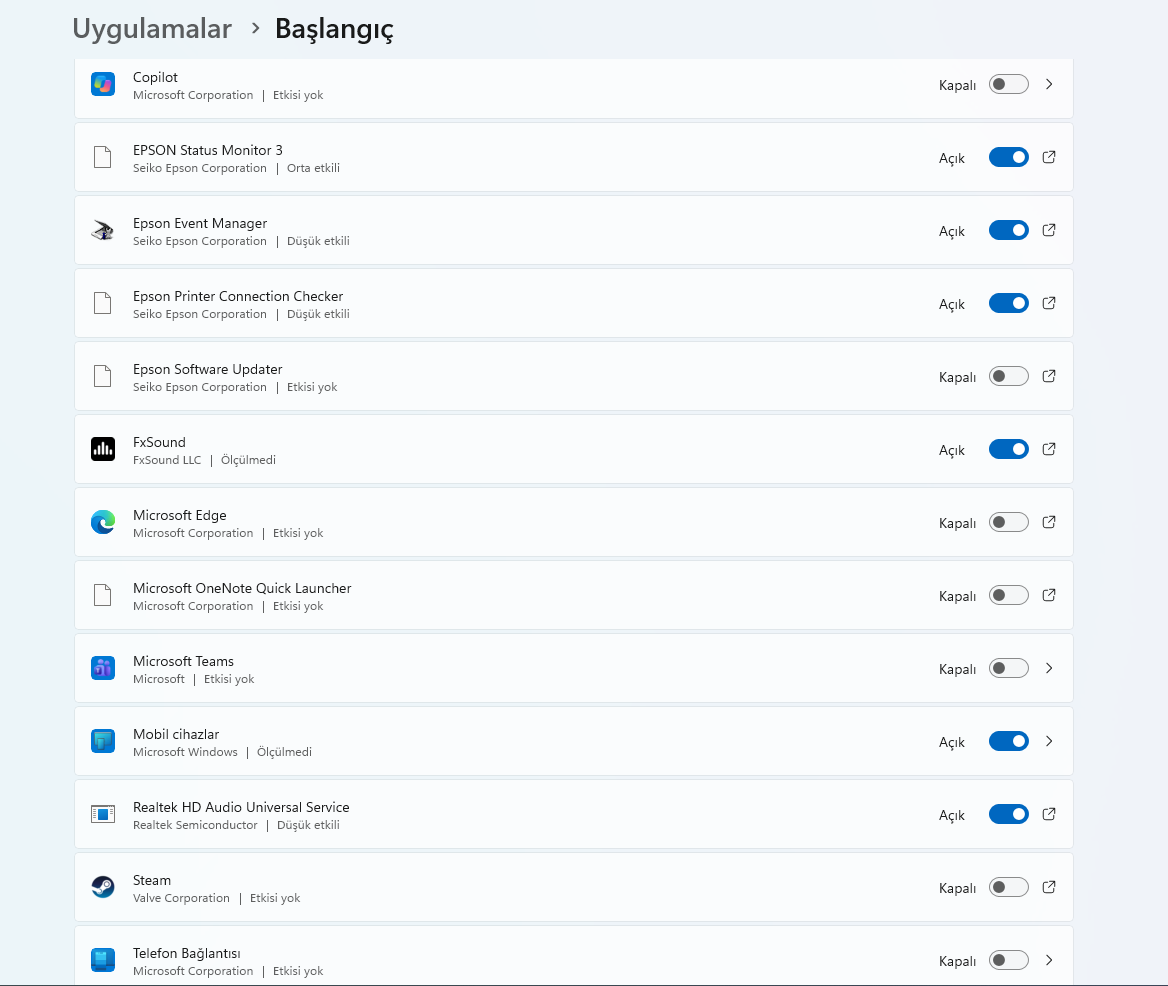Turn off Mobil cihazlar startup

(1009, 741)
